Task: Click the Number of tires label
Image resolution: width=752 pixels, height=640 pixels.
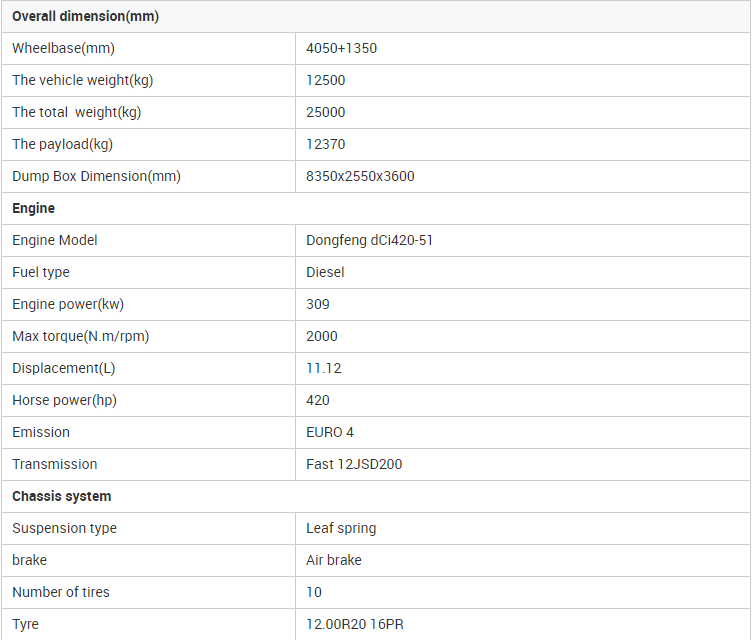Action: (x=61, y=592)
